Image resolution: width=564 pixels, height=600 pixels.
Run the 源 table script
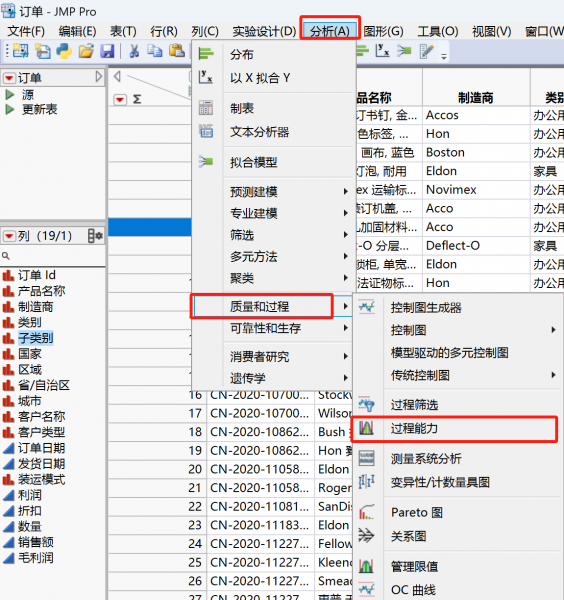click(x=10, y=95)
